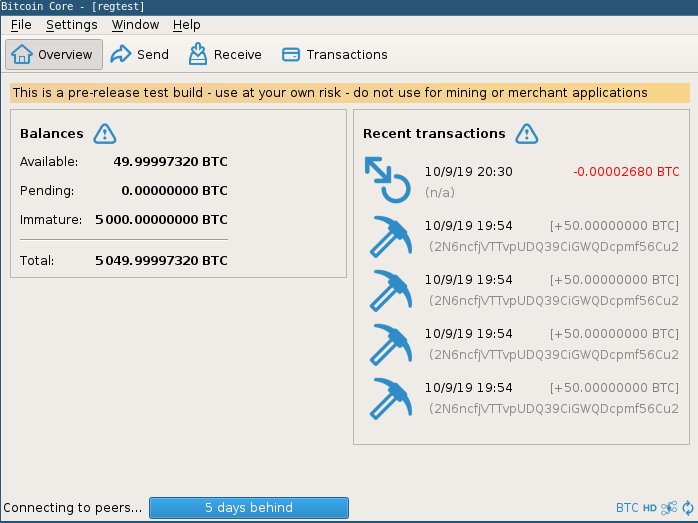Click the Balances heading
The width and height of the screenshot is (698, 523).
point(52,134)
